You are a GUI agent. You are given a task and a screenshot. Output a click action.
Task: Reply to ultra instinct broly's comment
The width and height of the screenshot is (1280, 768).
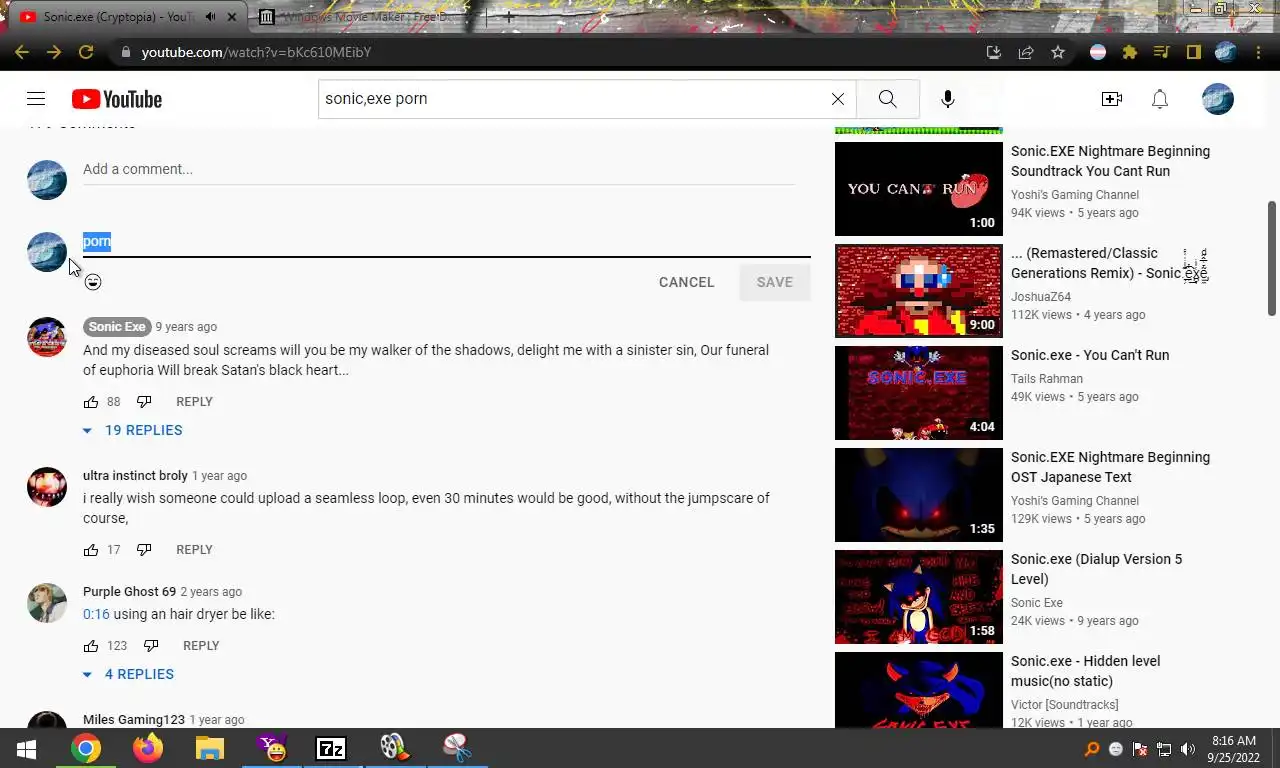(x=194, y=550)
